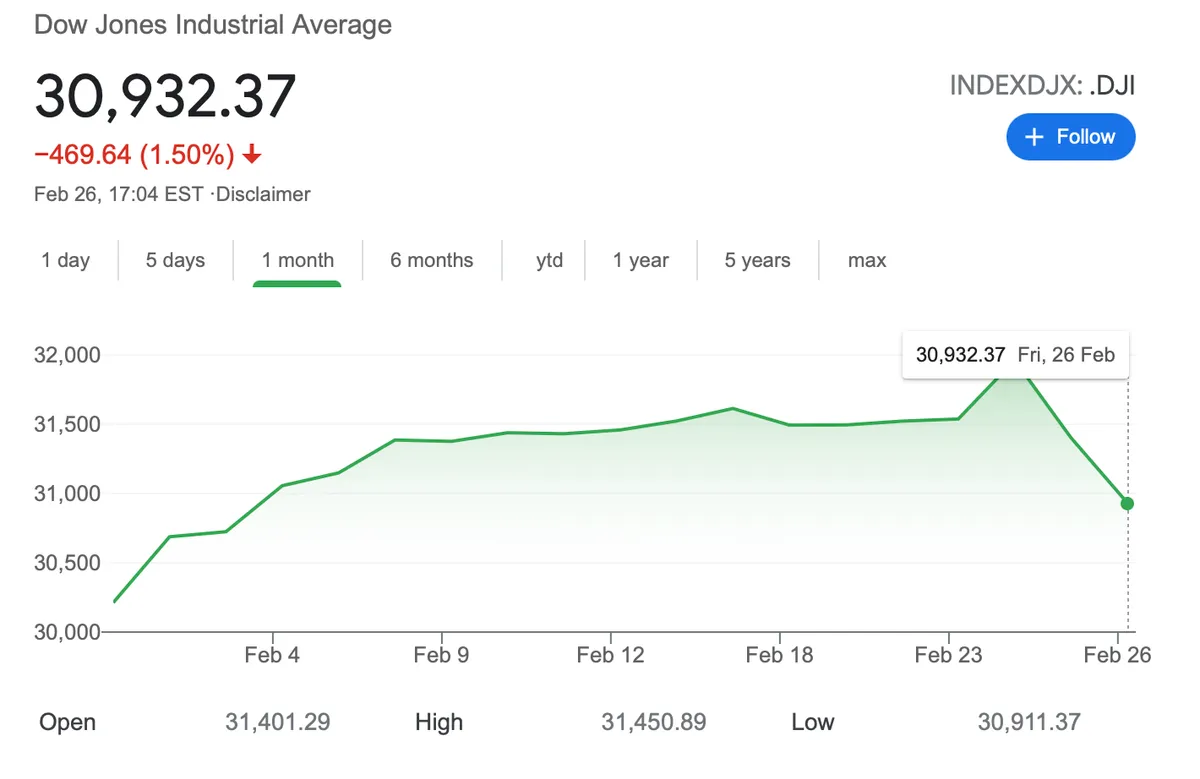Select the 1 day range tab
The width and height of the screenshot is (1200, 779).
[66, 261]
